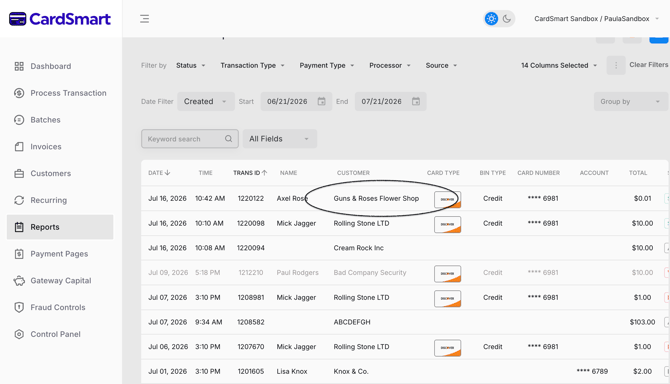
Task: Sort by TRANS ID column header
Action: pos(250,173)
